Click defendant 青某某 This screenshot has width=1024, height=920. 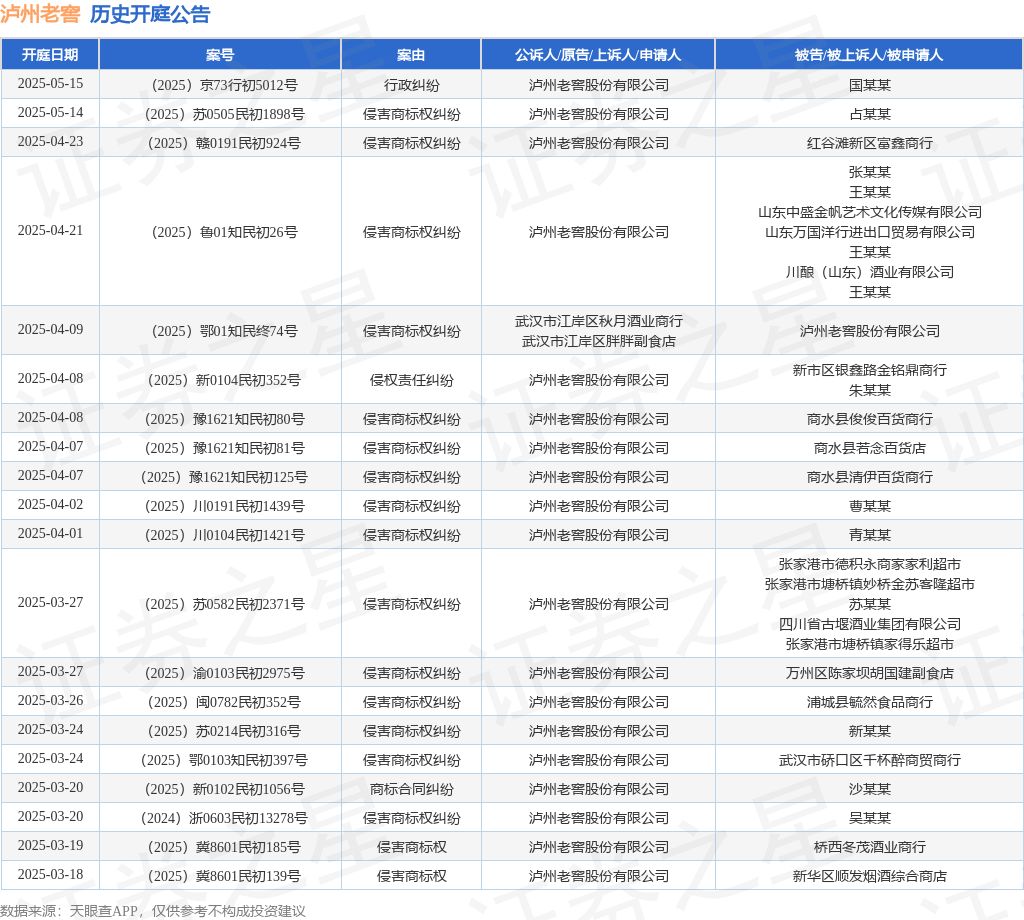[x=869, y=535]
